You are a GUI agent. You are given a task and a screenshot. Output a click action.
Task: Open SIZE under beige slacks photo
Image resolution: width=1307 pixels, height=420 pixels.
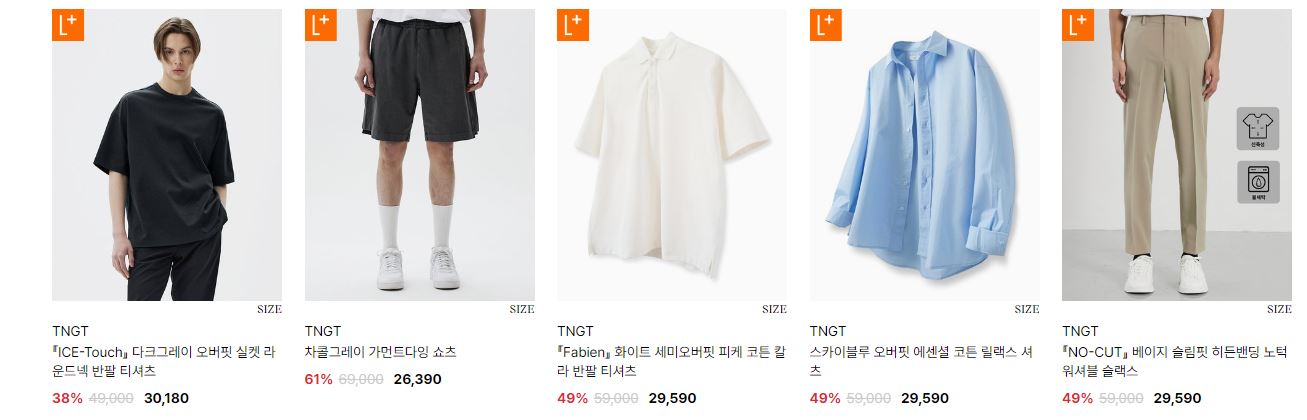click(1279, 309)
